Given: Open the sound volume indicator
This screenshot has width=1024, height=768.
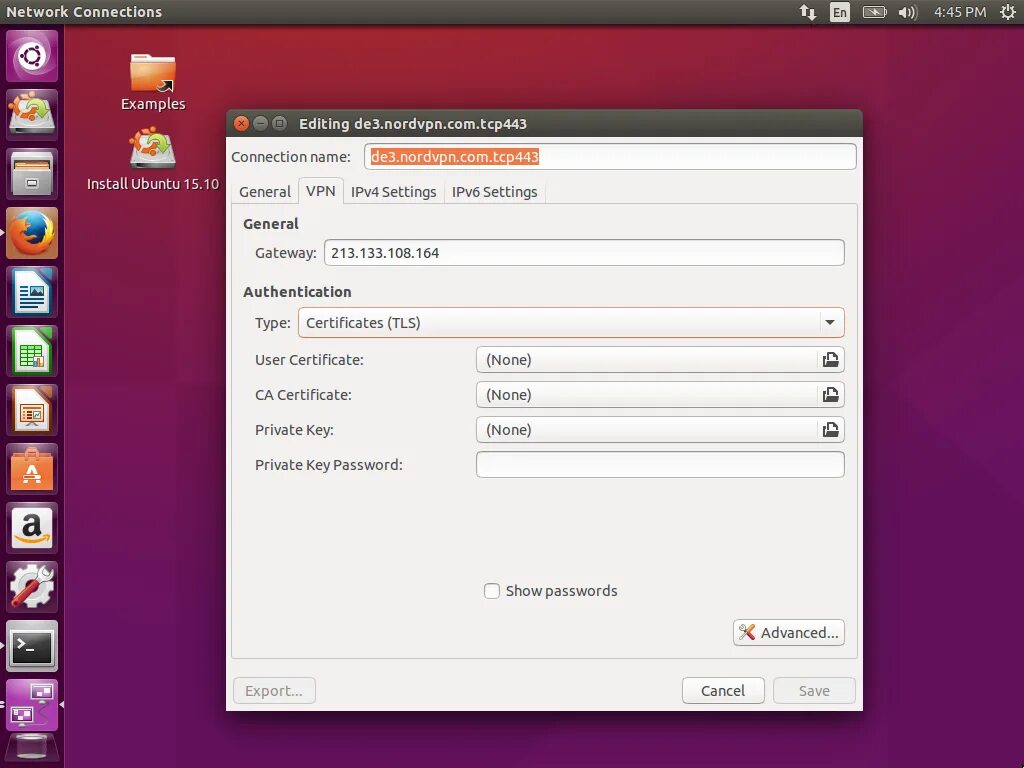Looking at the screenshot, I should click(x=908, y=12).
